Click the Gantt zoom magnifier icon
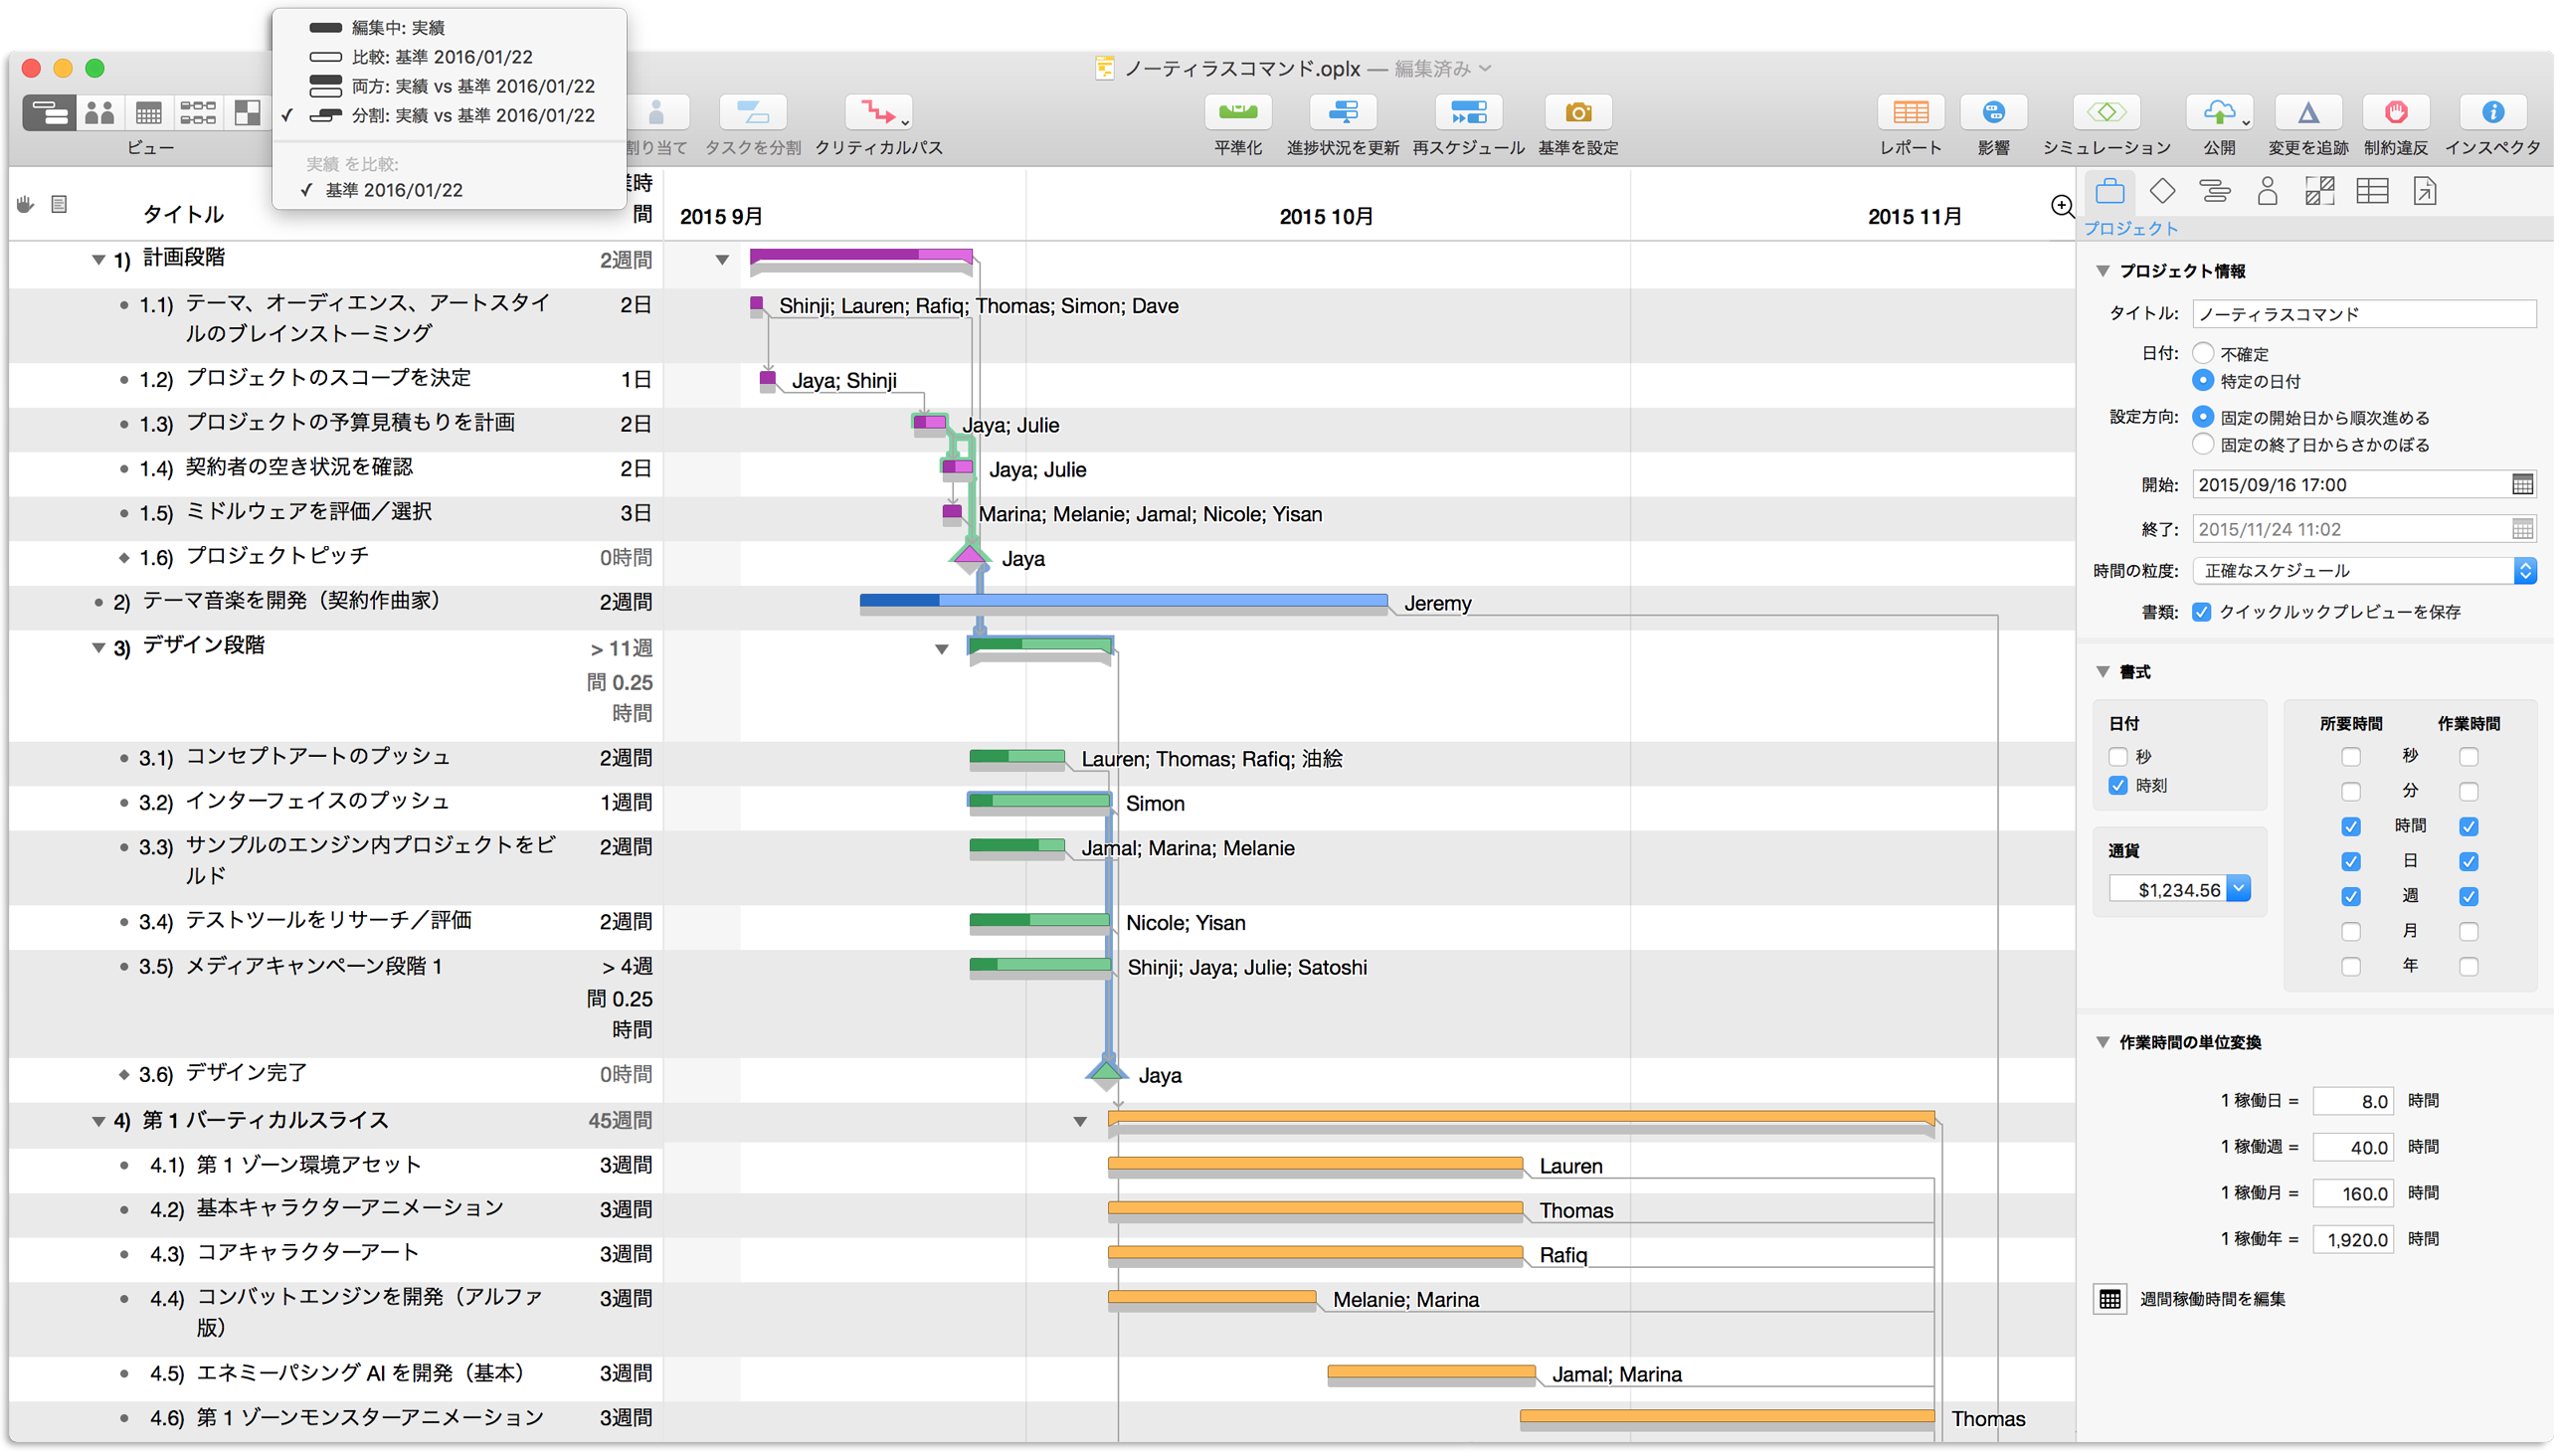The image size is (2563, 1456). point(2061,206)
